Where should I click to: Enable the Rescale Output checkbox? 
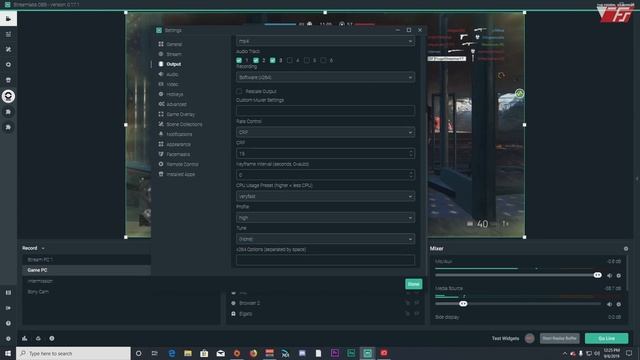[239, 91]
